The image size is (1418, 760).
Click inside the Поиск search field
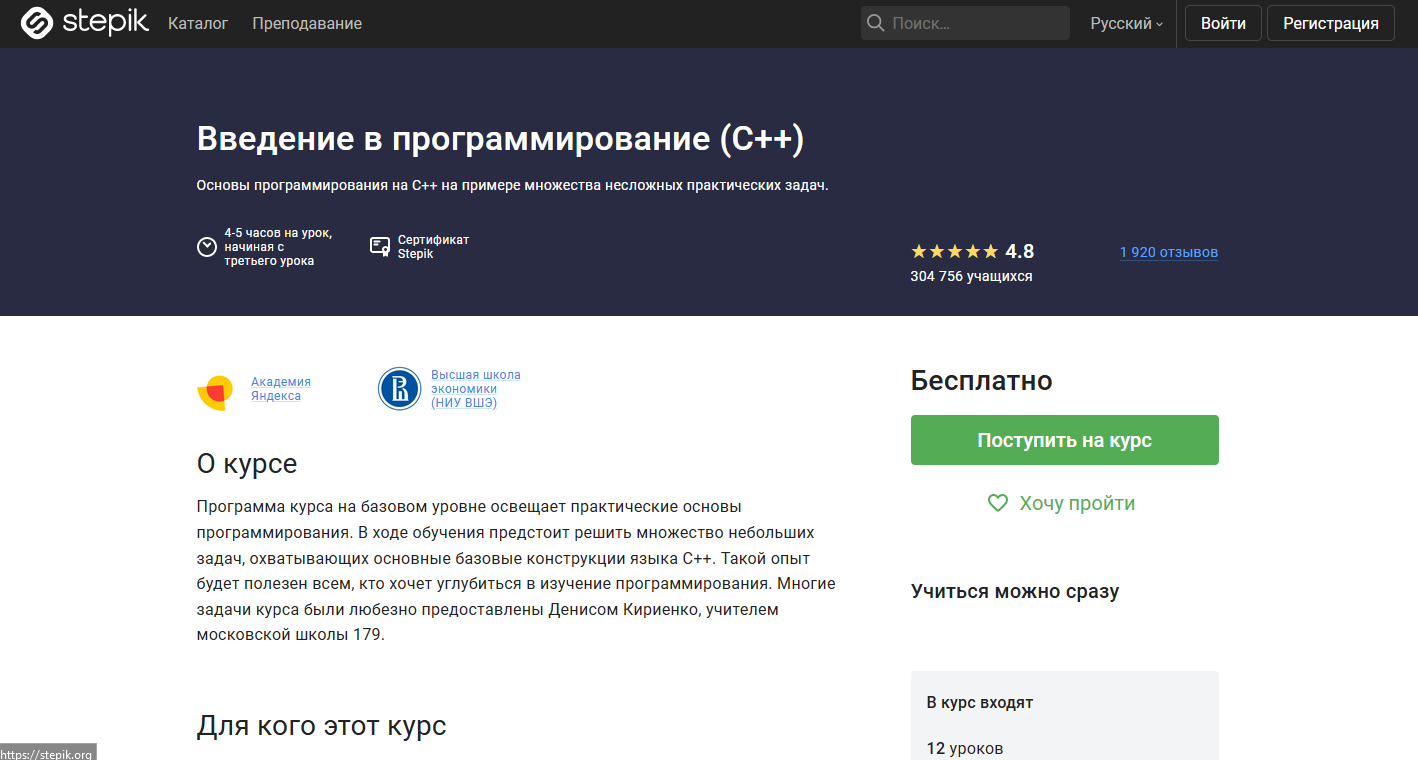[965, 22]
